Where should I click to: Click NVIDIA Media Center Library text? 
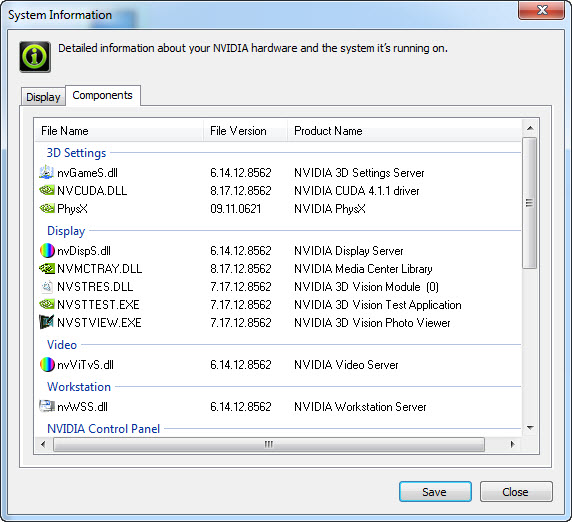(363, 268)
